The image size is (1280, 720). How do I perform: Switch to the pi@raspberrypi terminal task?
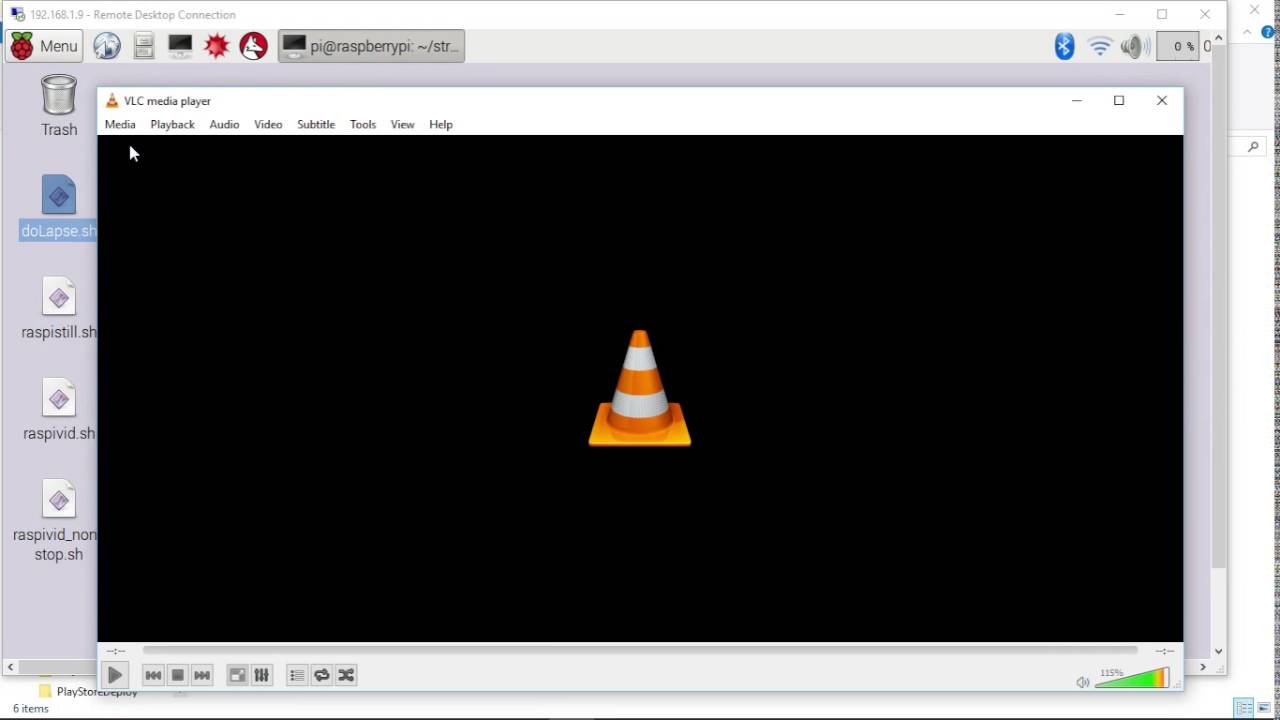tap(371, 46)
